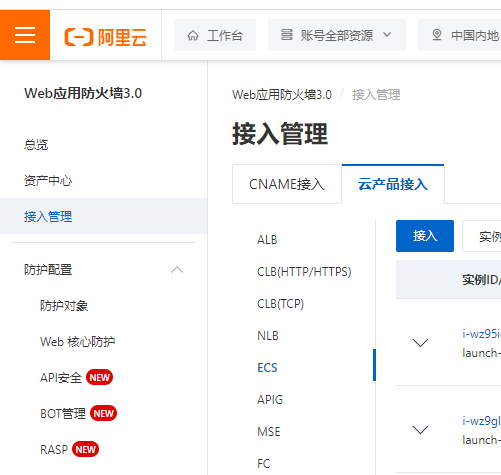Open the orange hamburger menu
Image resolution: width=501 pixels, height=475 pixels.
pyautogui.click(x=25, y=35)
